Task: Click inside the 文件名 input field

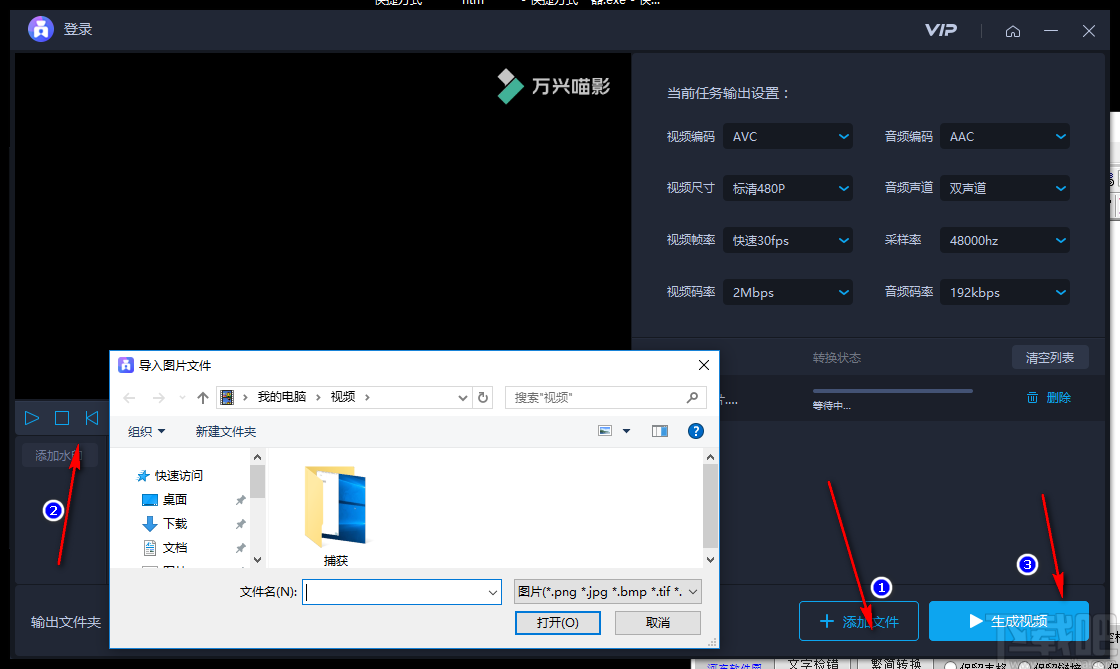Action: [400, 591]
